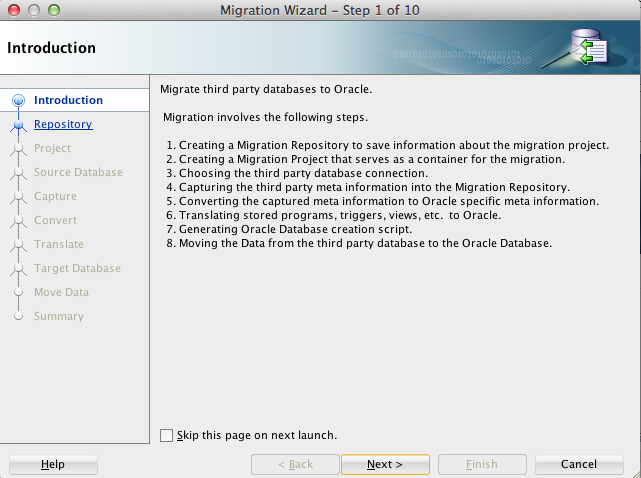641x478 pixels.
Task: Select the Convert step
Action: coord(55,220)
